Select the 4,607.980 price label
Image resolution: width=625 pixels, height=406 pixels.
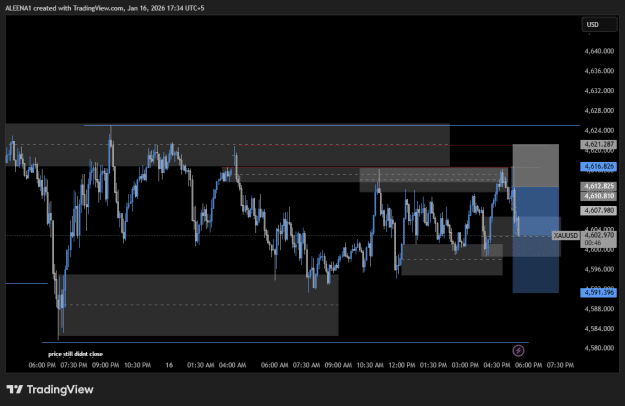[599, 210]
